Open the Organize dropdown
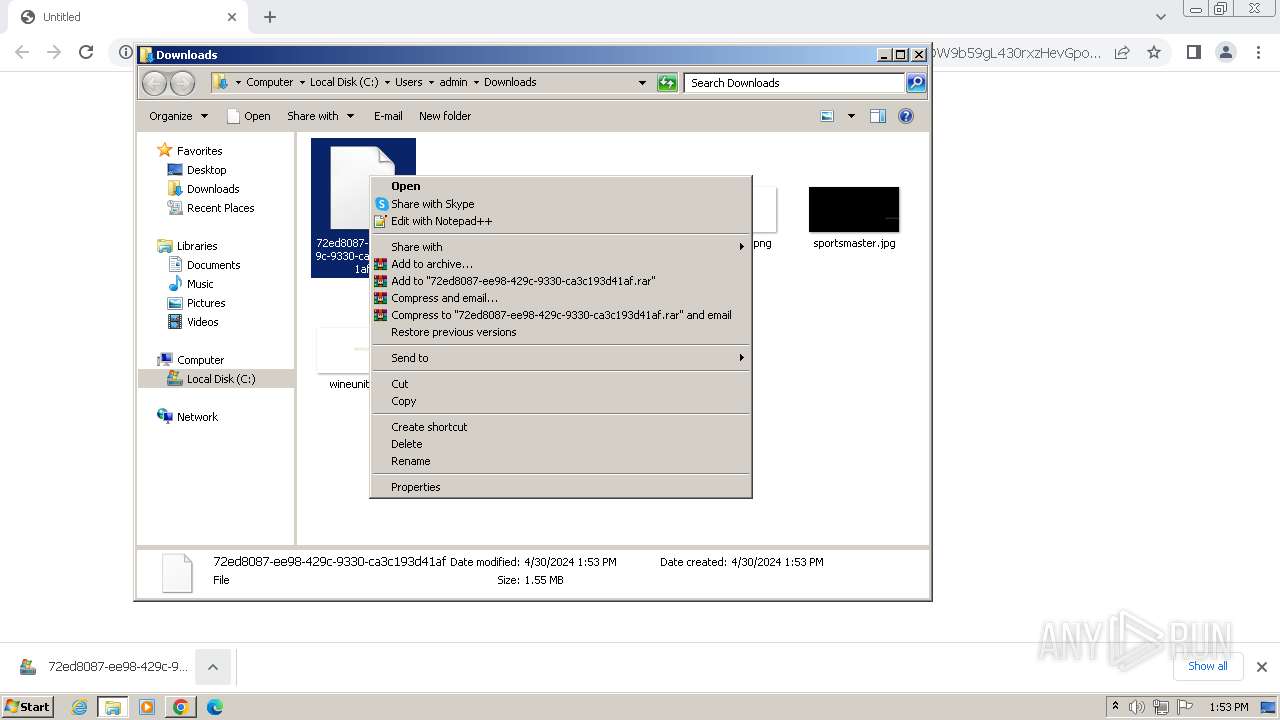Screen dimensions: 1280x720 (x=178, y=116)
